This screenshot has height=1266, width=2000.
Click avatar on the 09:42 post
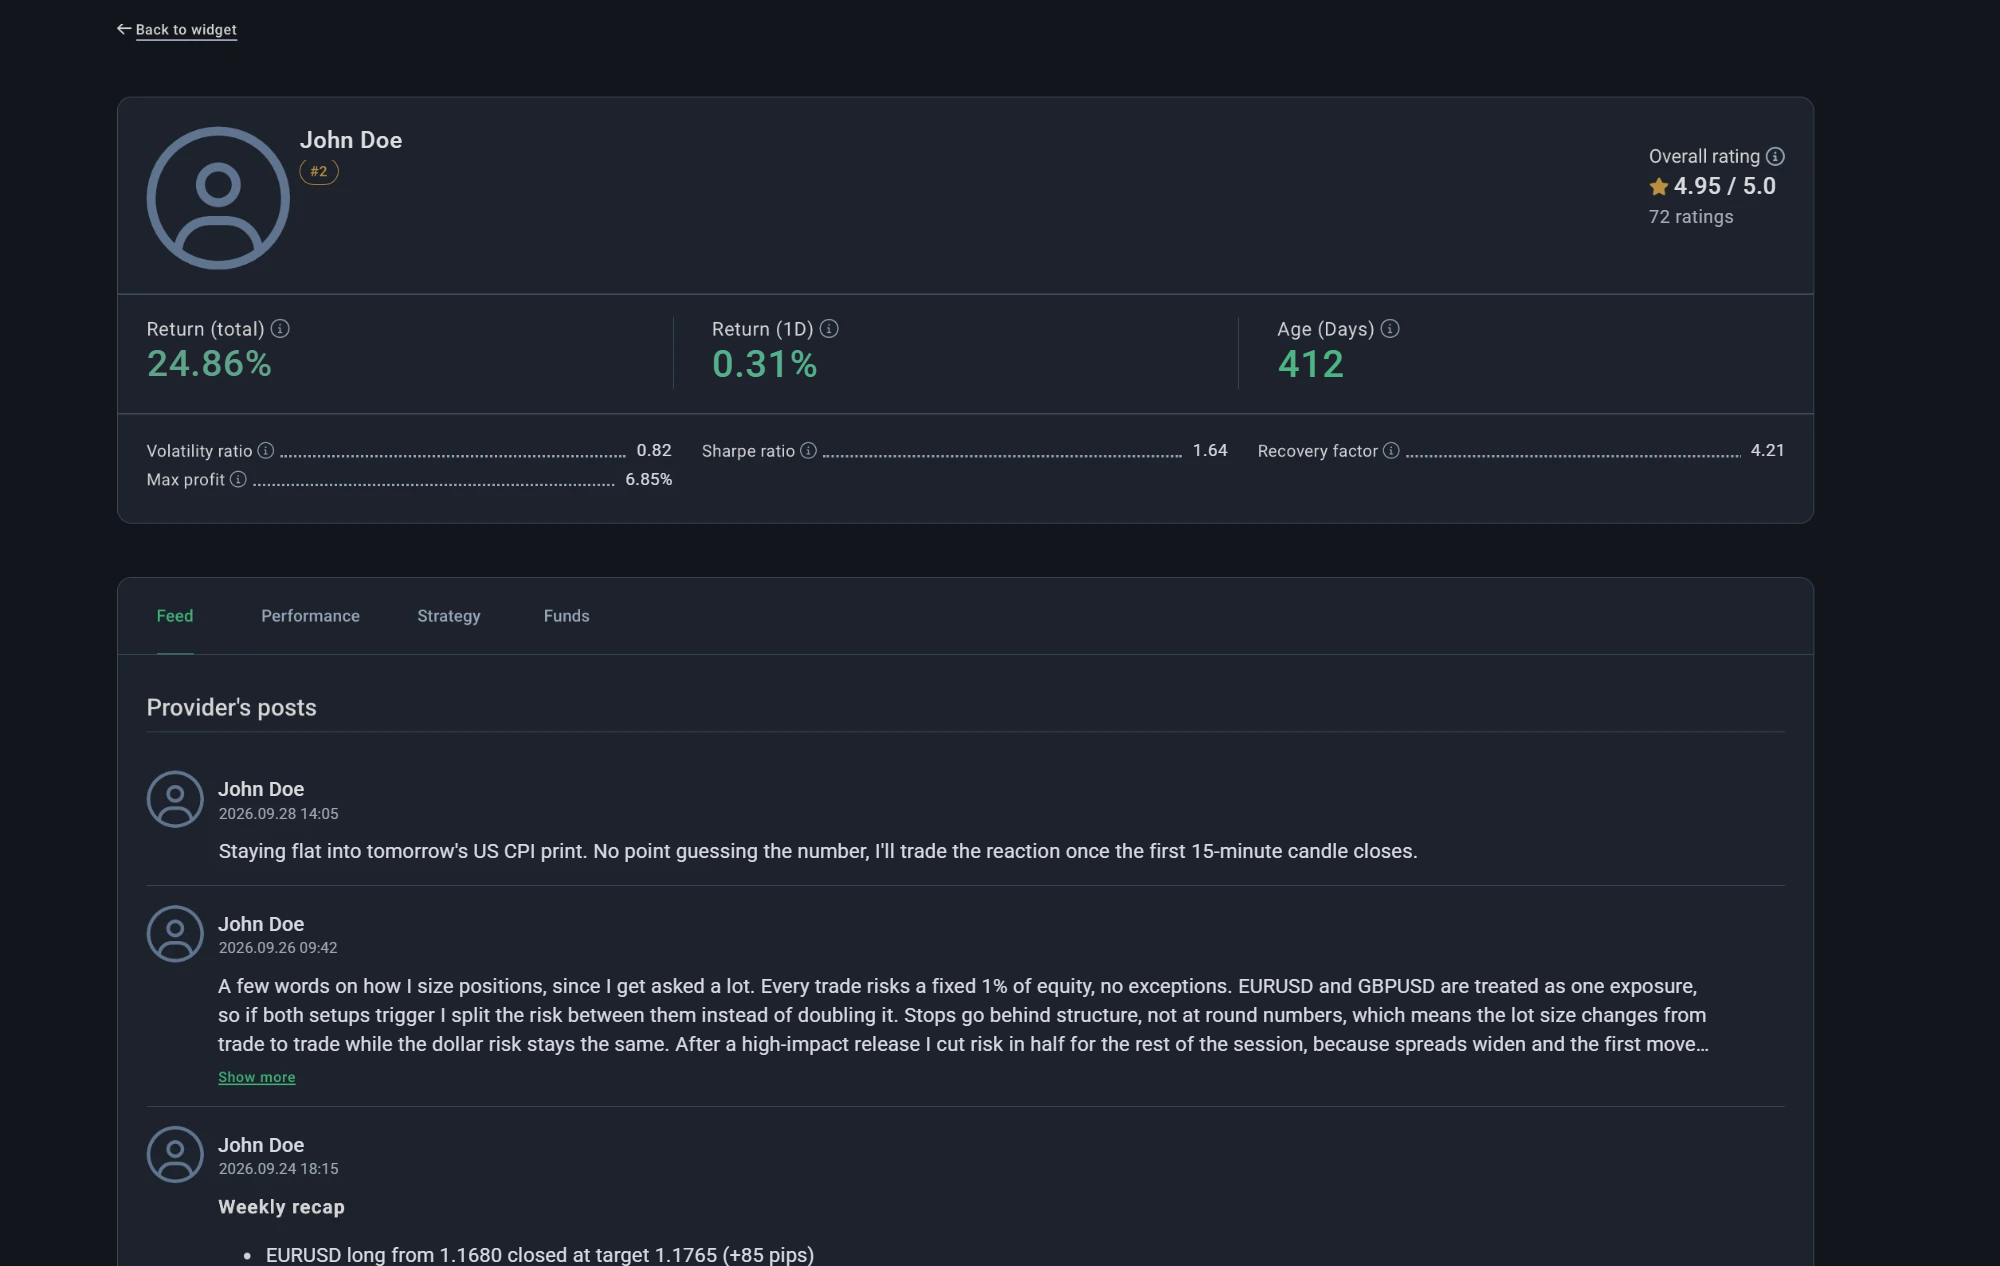(175, 934)
